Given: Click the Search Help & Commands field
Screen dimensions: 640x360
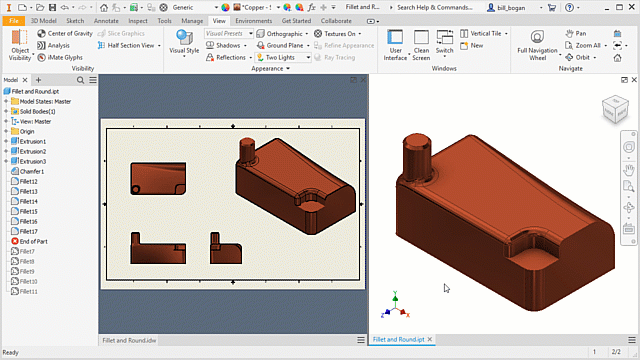Looking at the screenshot, I should pyautogui.click(x=435, y=7).
